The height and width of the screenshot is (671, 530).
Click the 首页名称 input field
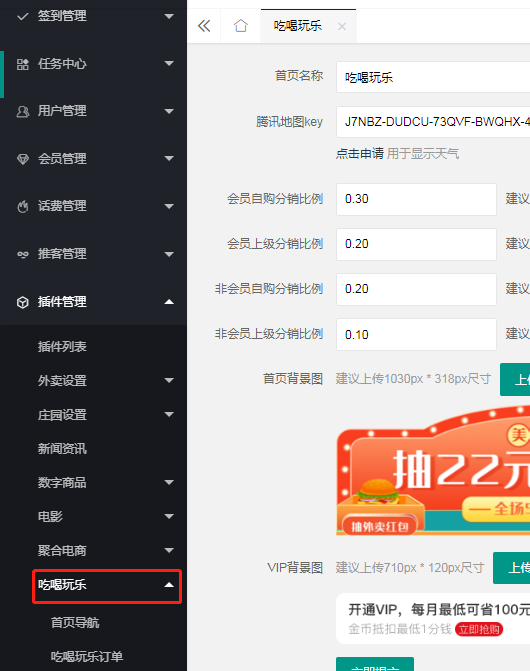tap(433, 77)
